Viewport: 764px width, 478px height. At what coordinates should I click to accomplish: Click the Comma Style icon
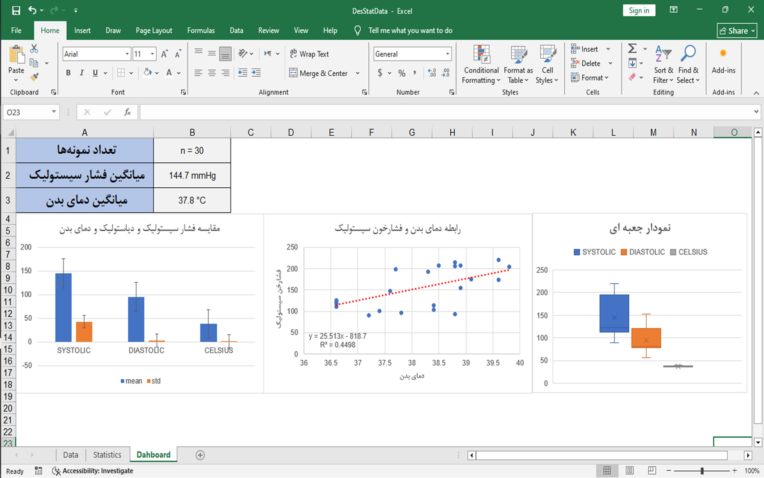(x=415, y=73)
